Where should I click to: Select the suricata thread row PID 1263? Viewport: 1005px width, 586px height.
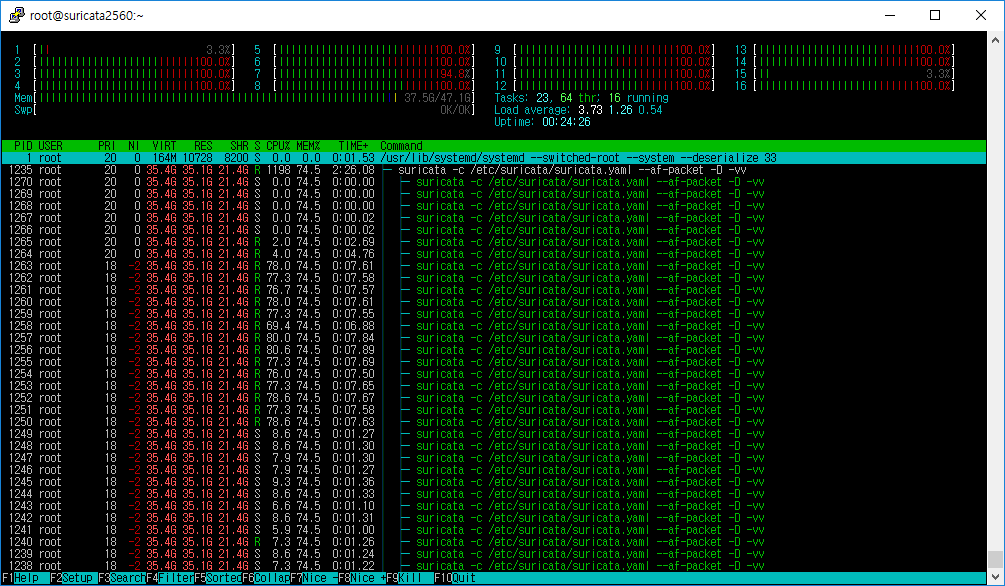[x=494, y=266]
